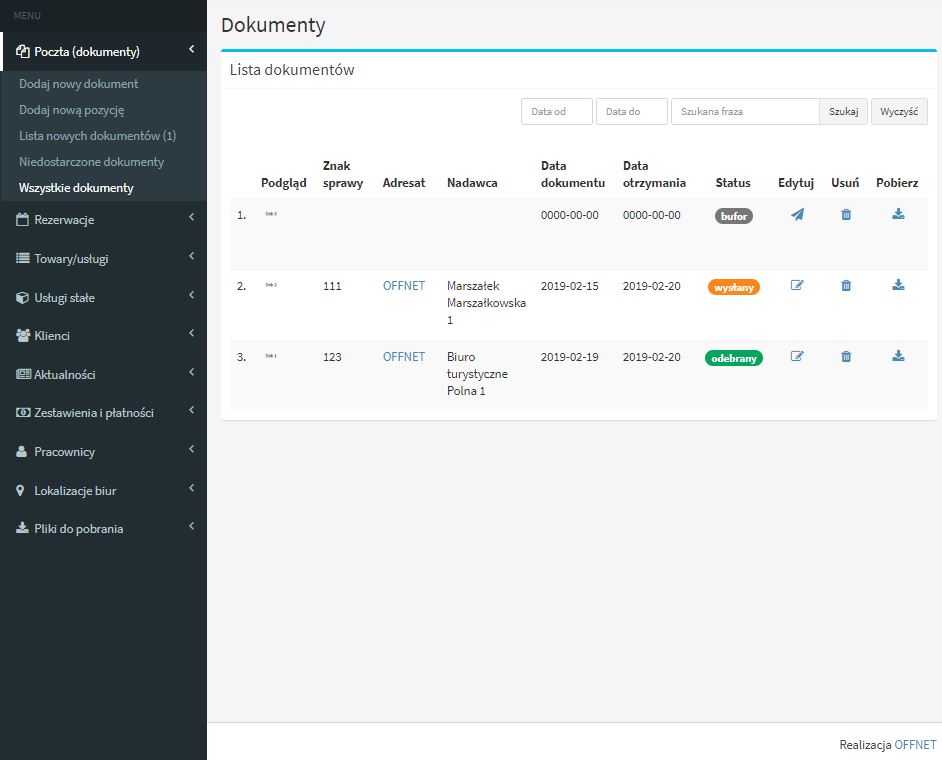Screen dimensions: 942x760
Task: Expand the Towary/usługi chevron
Action: tap(192, 257)
